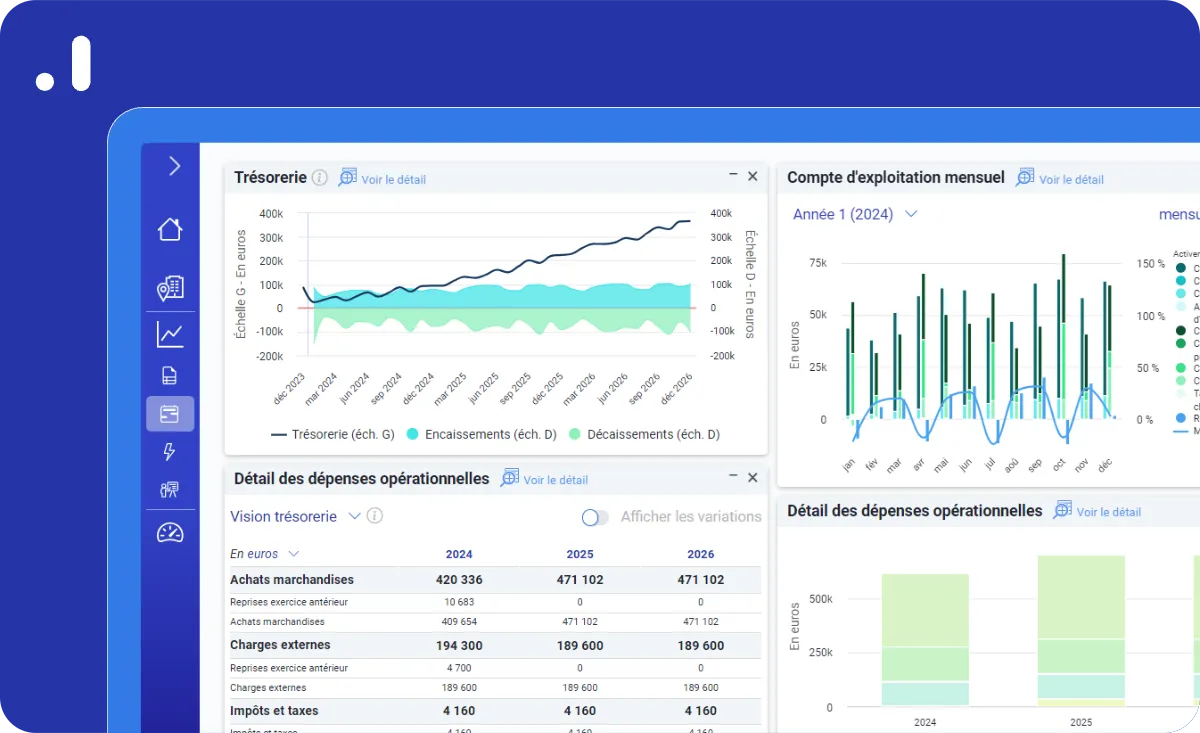This screenshot has width=1200, height=733.
Task: Select the bold Charges externes category row
Action: [x=495, y=645]
